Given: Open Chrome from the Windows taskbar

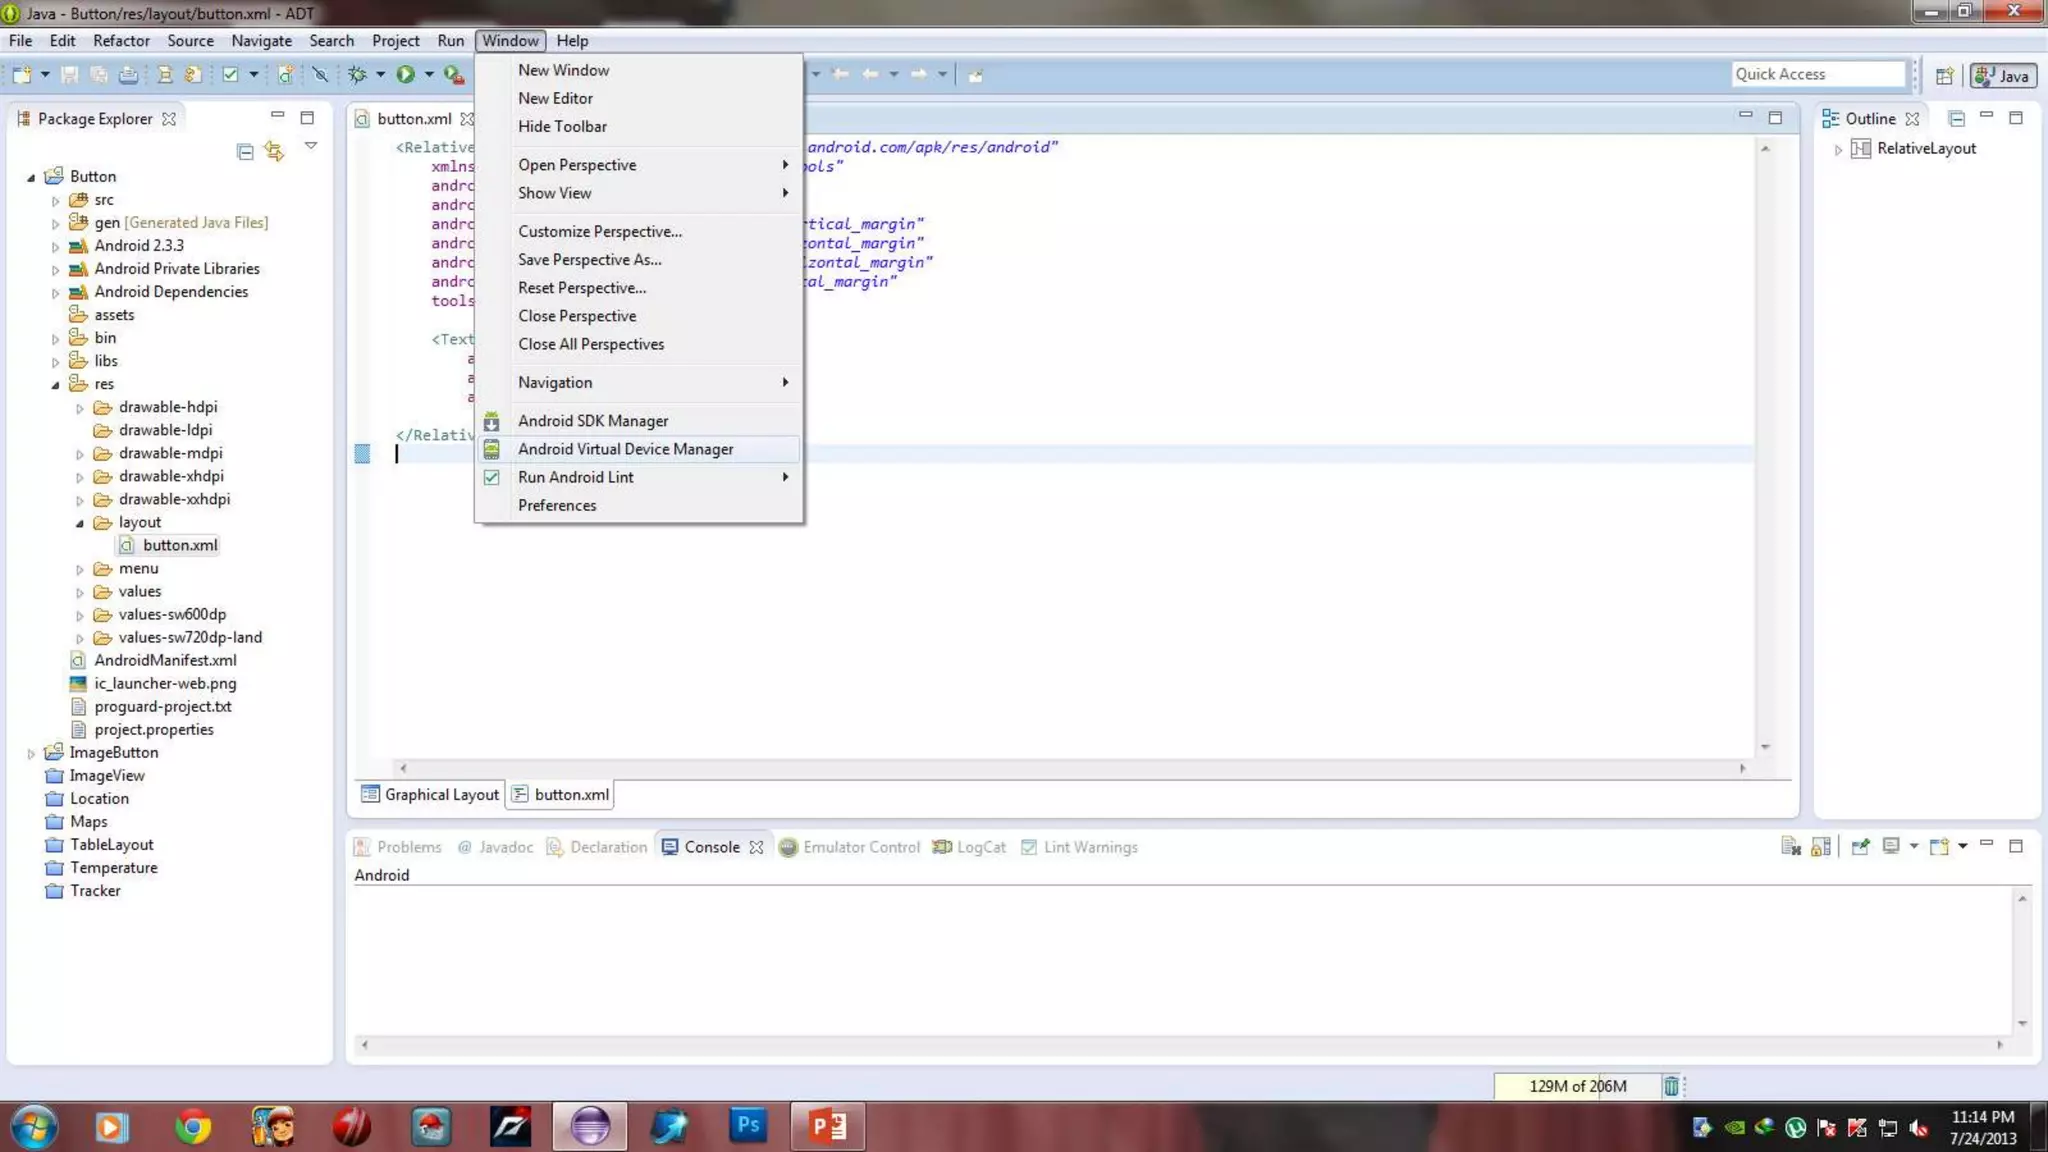Looking at the screenshot, I should 193,1127.
